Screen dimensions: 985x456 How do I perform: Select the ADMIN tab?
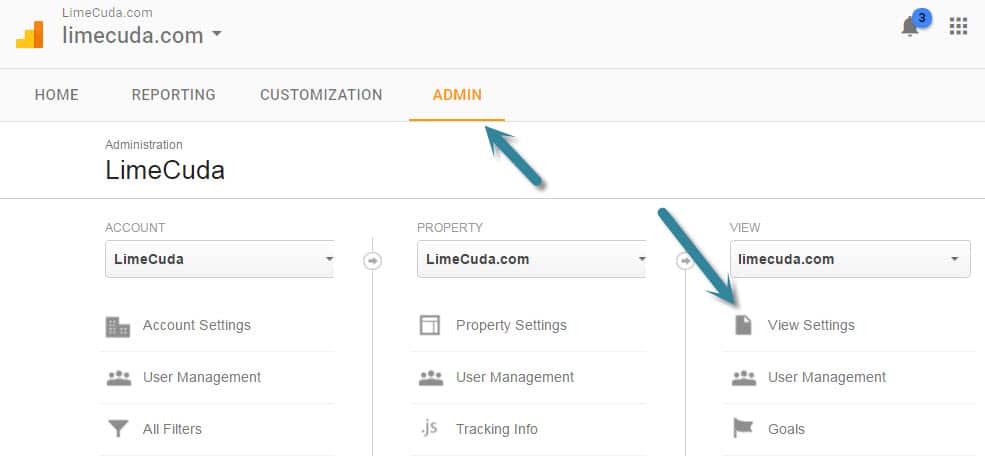[457, 95]
